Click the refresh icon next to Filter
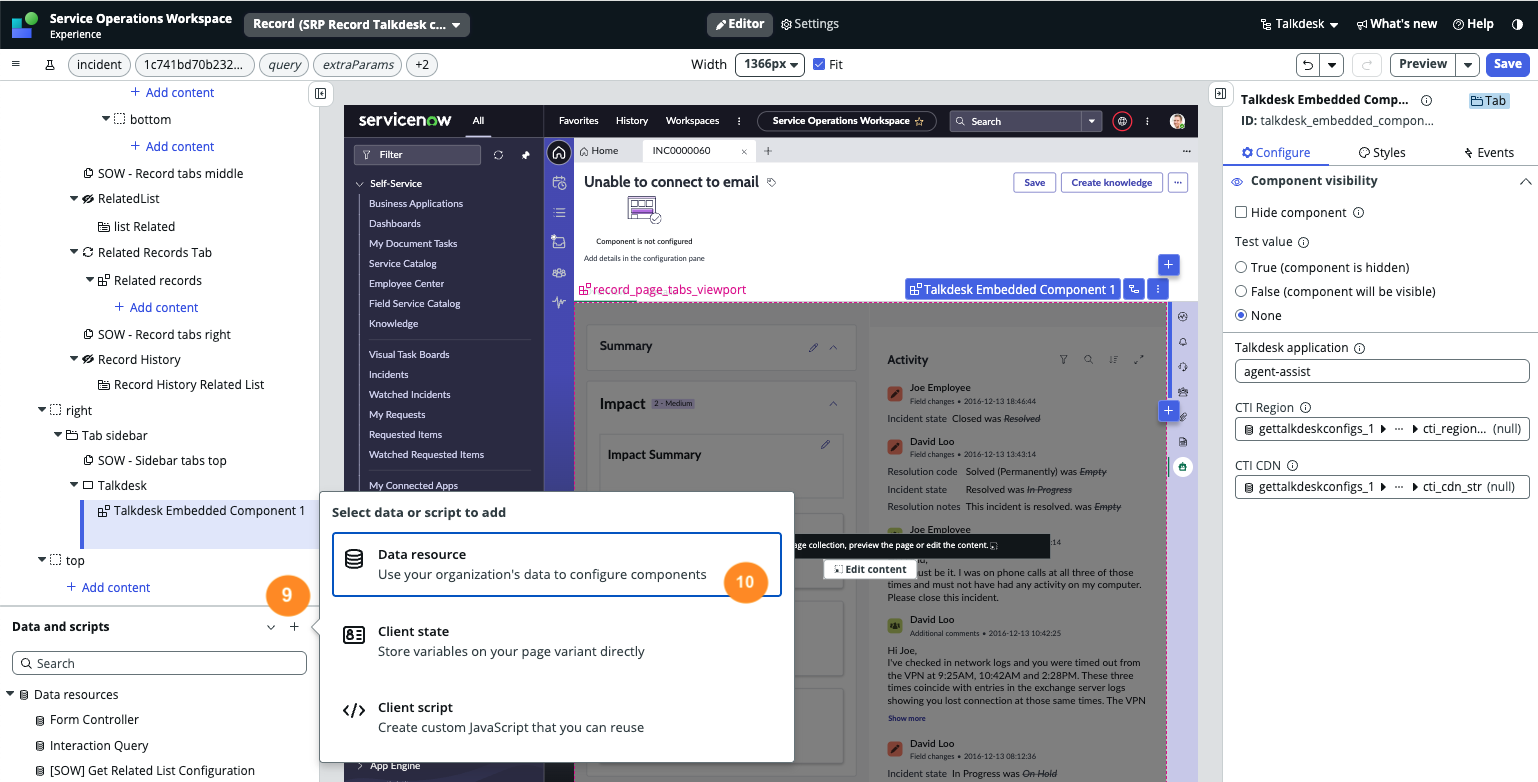The width and height of the screenshot is (1538, 782). click(x=498, y=155)
